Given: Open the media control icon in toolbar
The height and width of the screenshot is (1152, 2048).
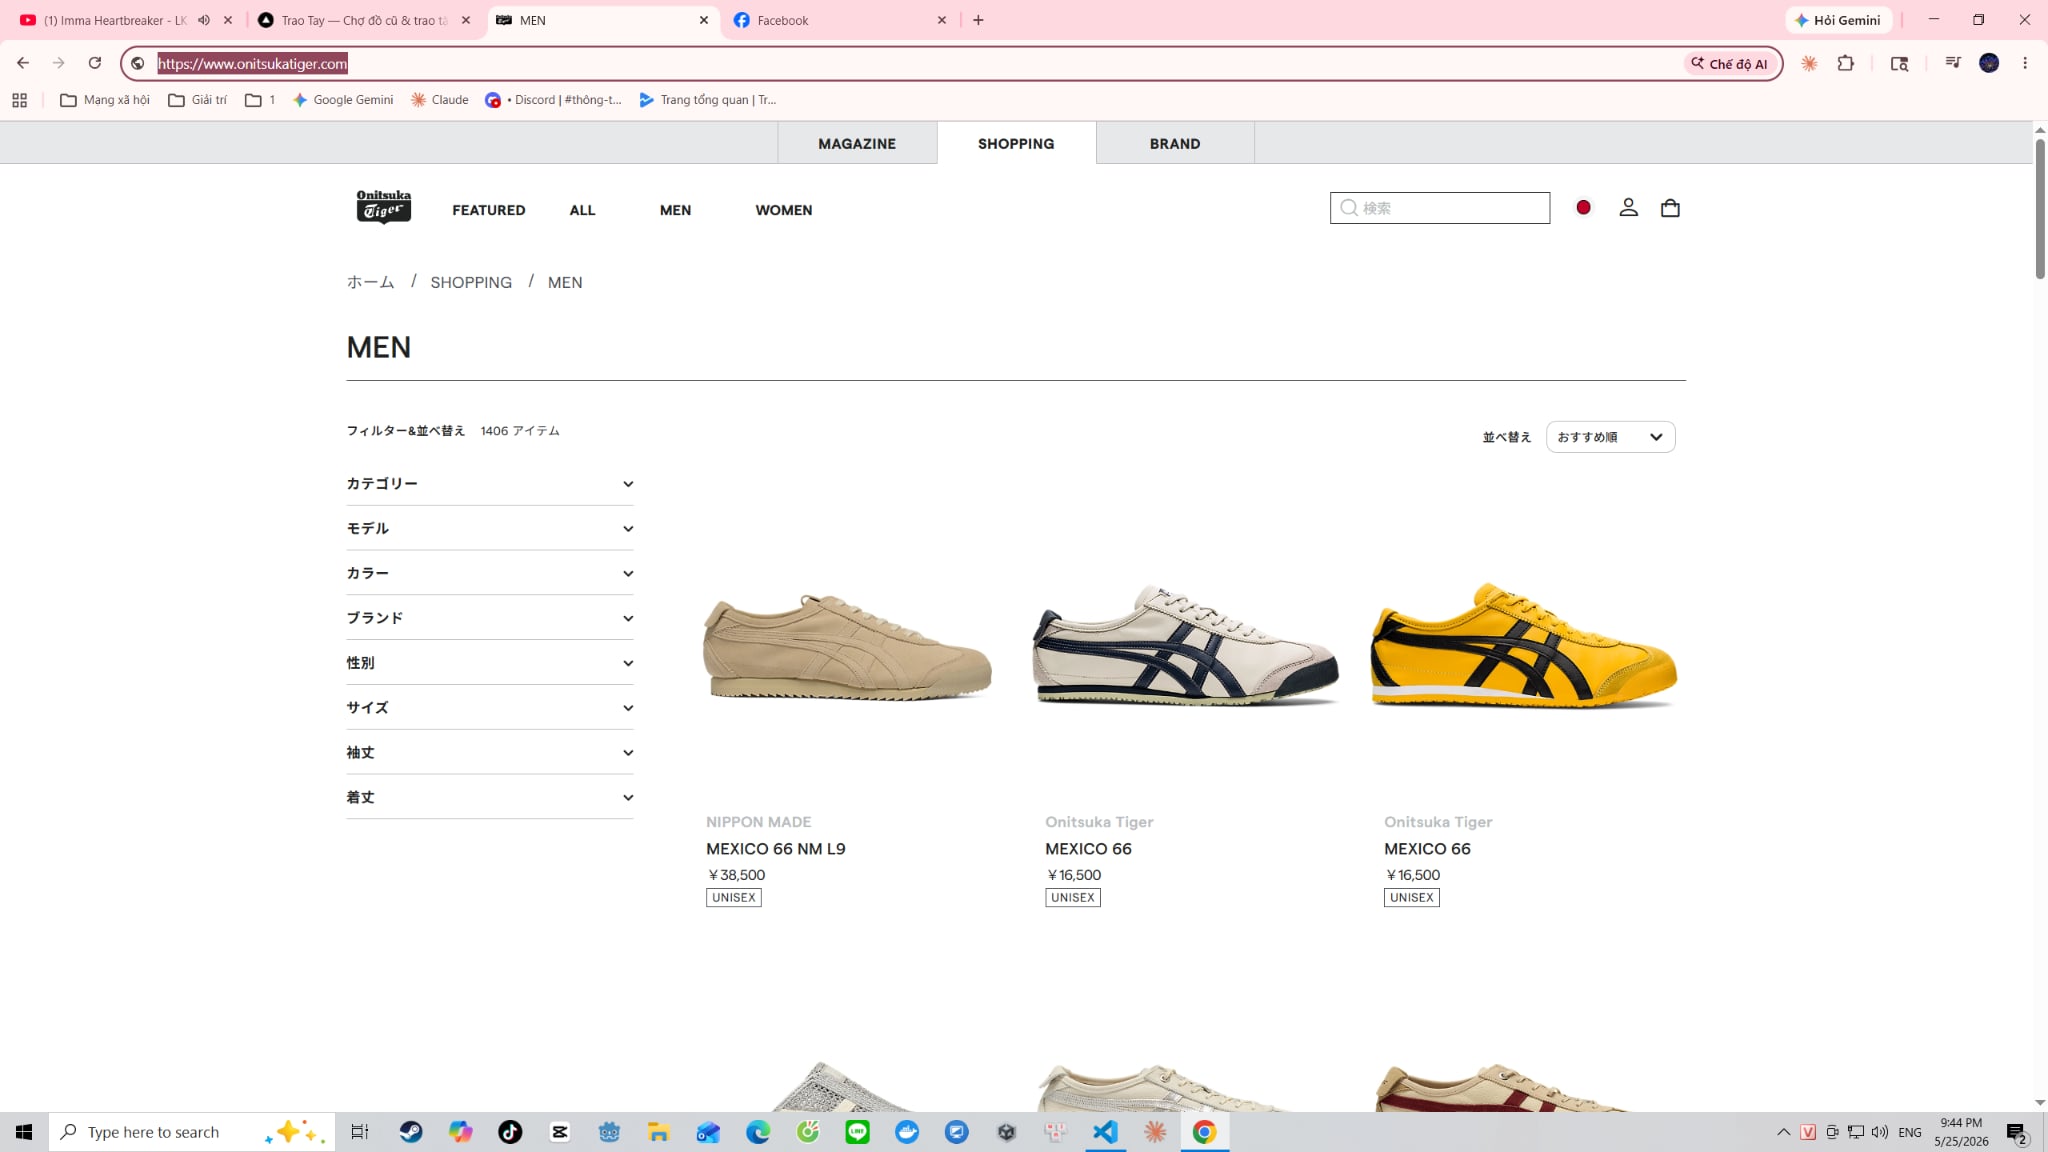Looking at the screenshot, I should click(1952, 63).
